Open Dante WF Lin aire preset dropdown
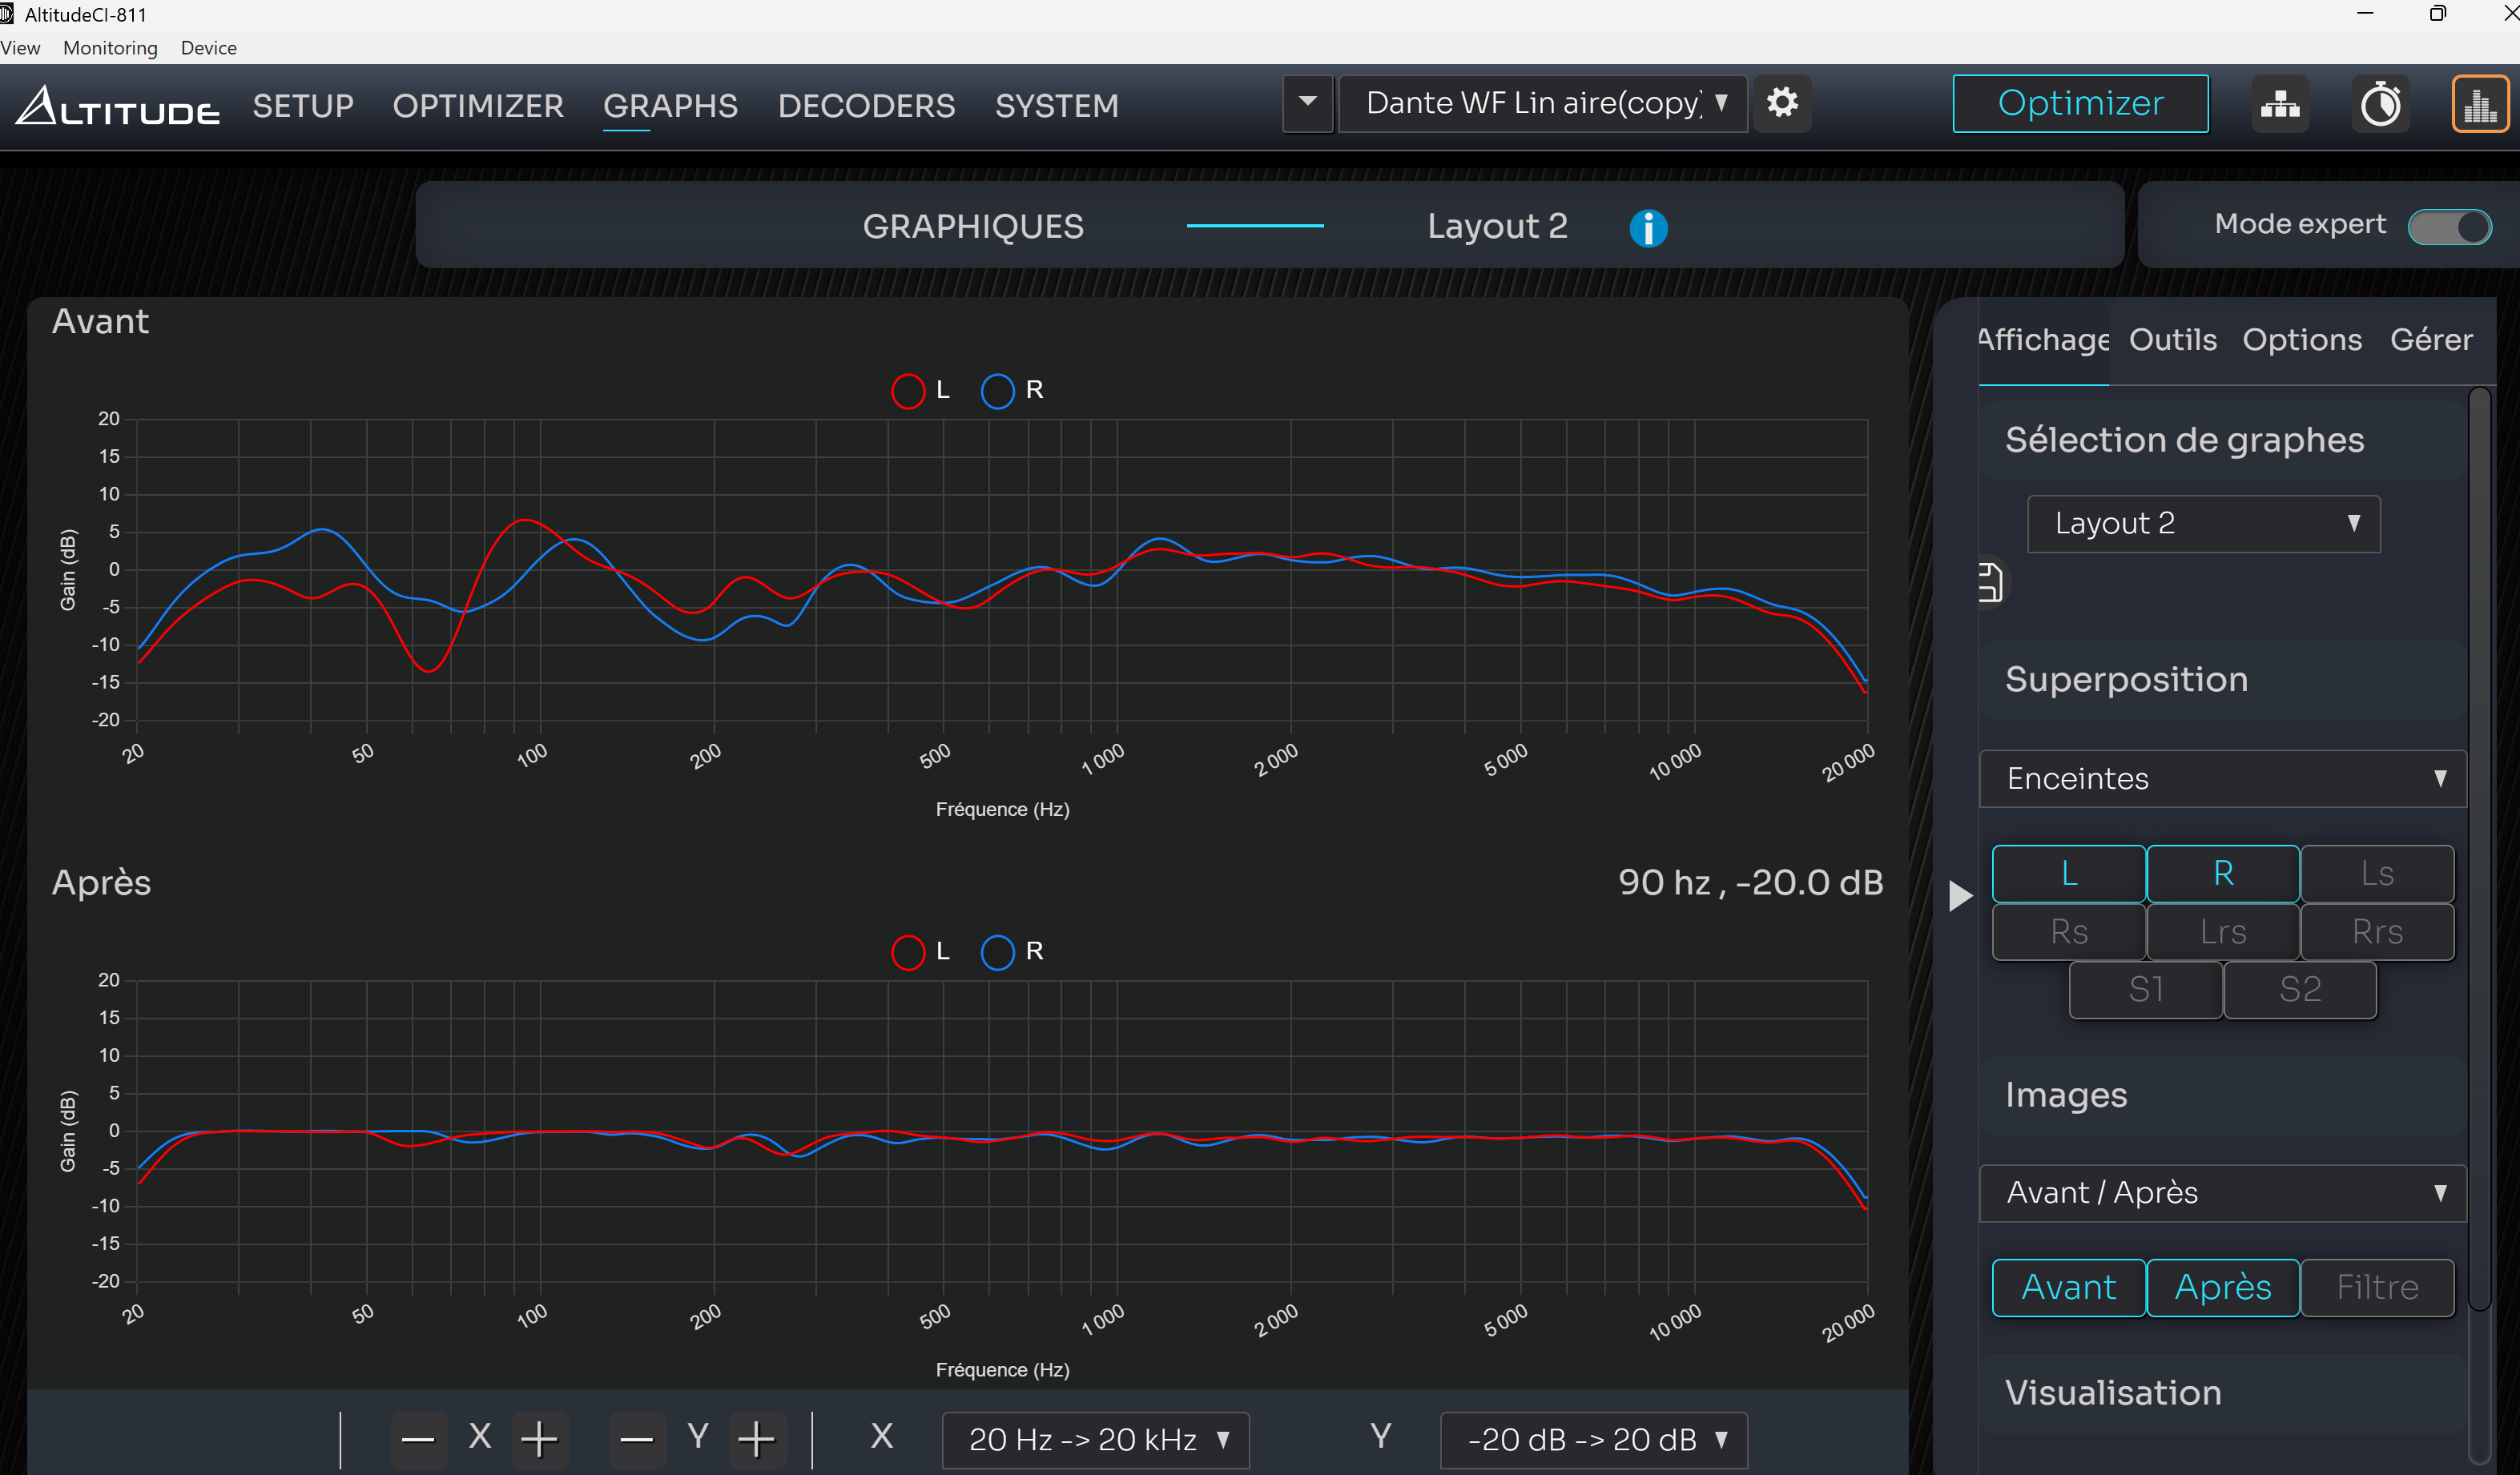 [x=1543, y=103]
